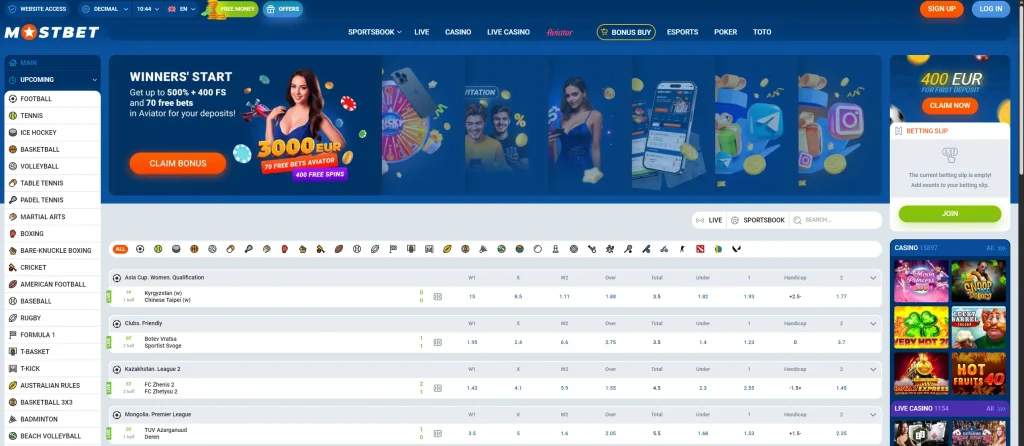Screen dimensions: 1024x446
Task: Open Website Access link
Action: [x=37, y=9]
